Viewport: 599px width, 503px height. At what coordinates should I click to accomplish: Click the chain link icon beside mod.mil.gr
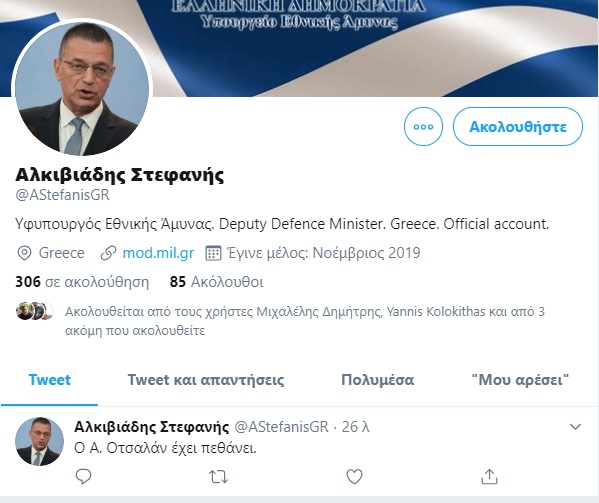pos(108,253)
